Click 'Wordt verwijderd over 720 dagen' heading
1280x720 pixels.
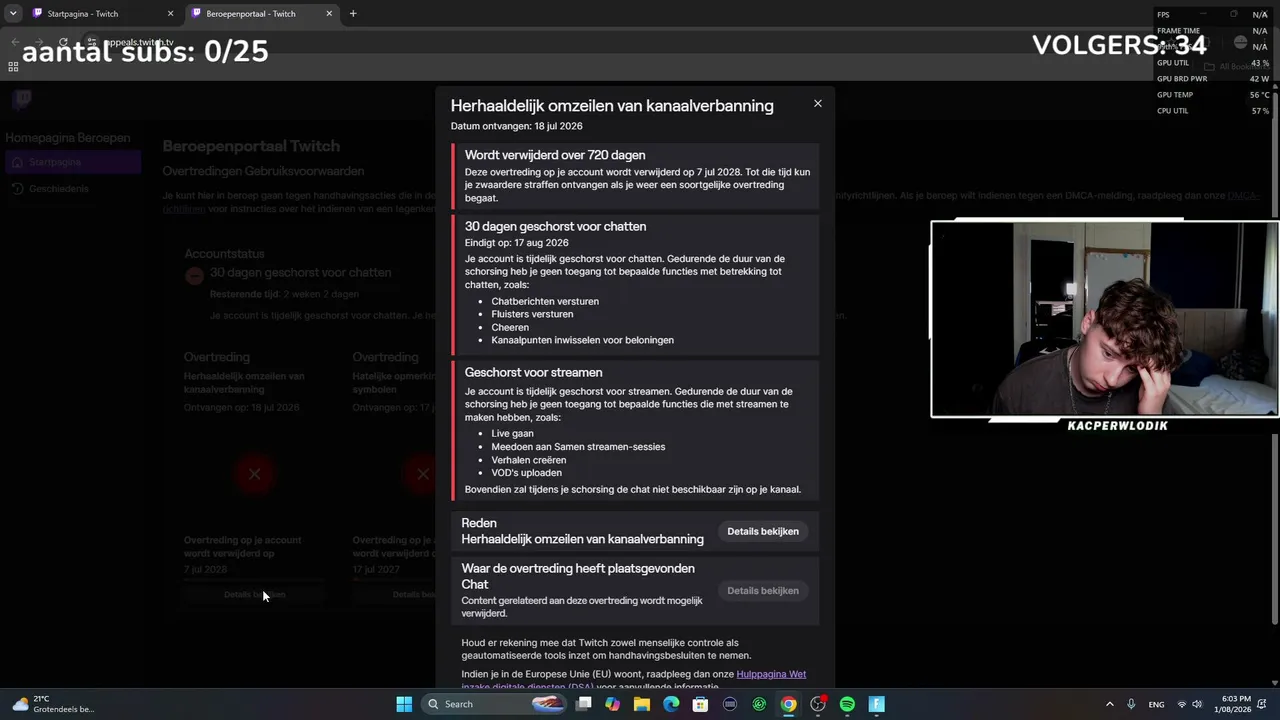point(555,155)
